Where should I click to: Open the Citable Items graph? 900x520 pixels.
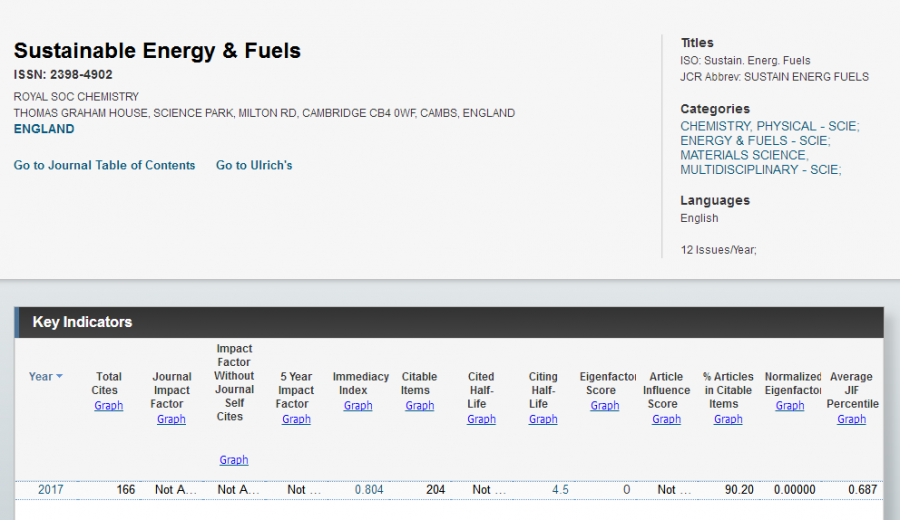[x=420, y=406]
